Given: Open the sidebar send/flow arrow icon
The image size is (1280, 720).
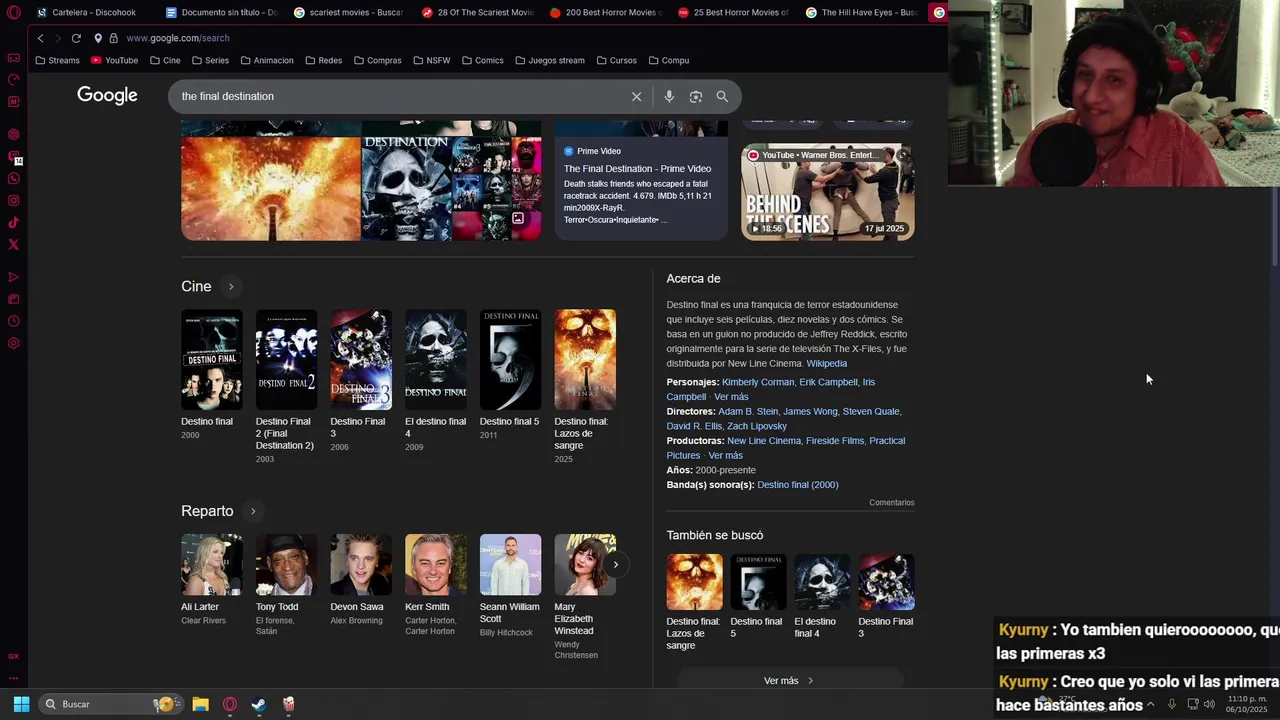Looking at the screenshot, I should coord(13,277).
